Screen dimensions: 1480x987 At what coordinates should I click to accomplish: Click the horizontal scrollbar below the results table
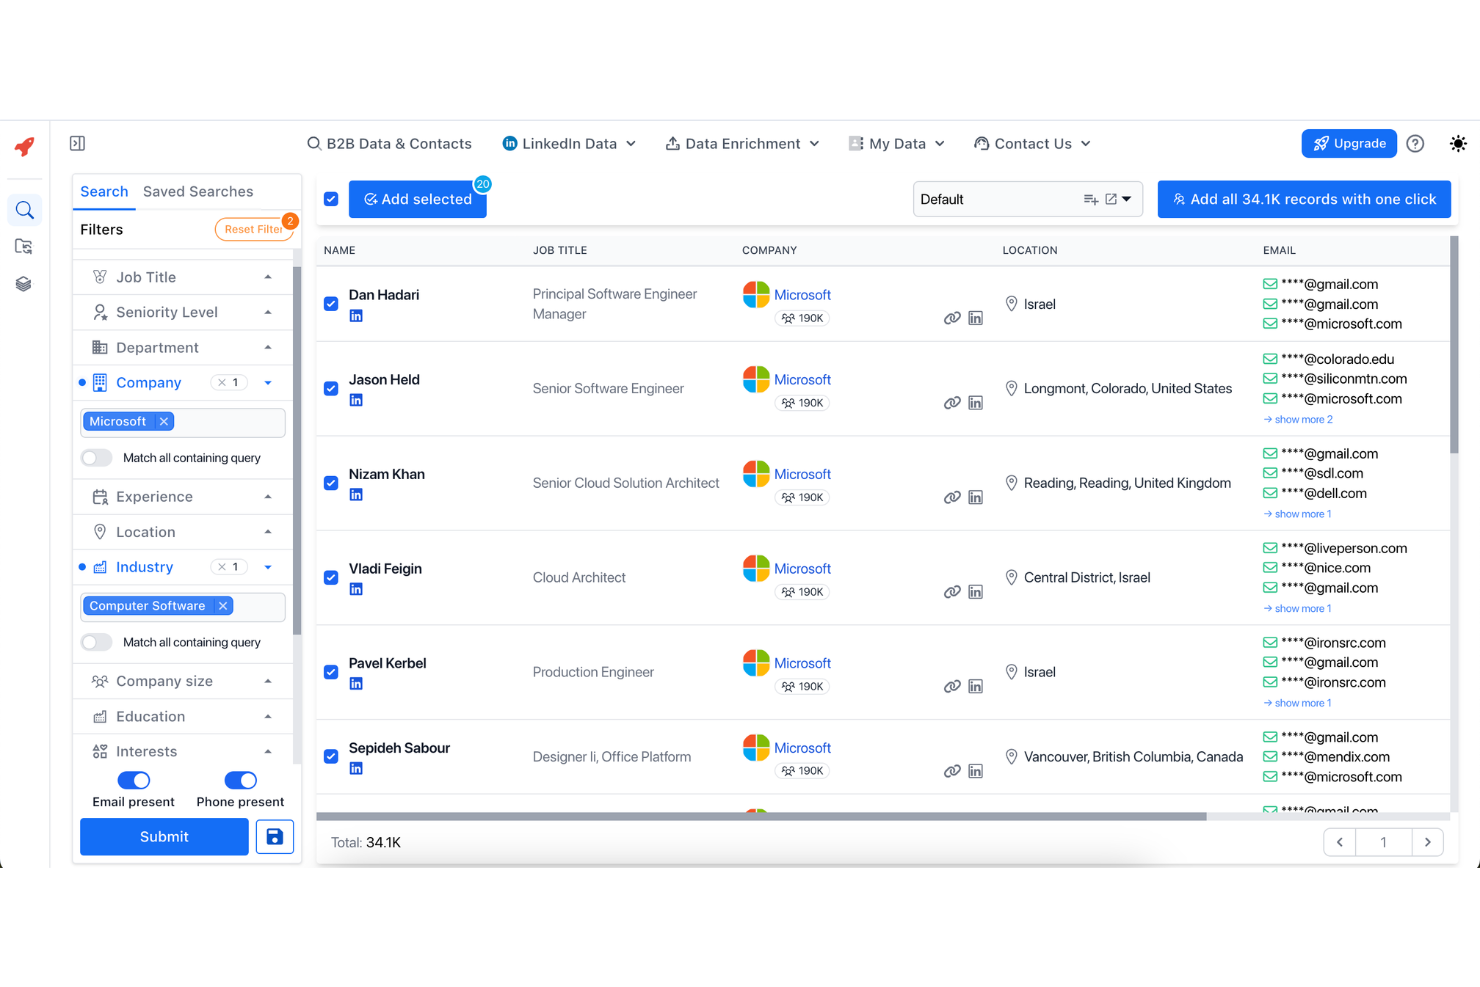pos(760,817)
